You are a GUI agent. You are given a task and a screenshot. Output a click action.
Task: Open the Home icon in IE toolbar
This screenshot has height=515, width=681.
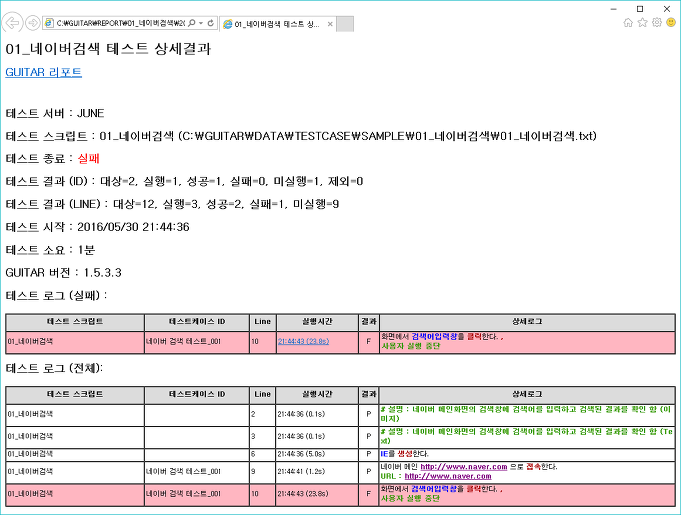coord(628,23)
